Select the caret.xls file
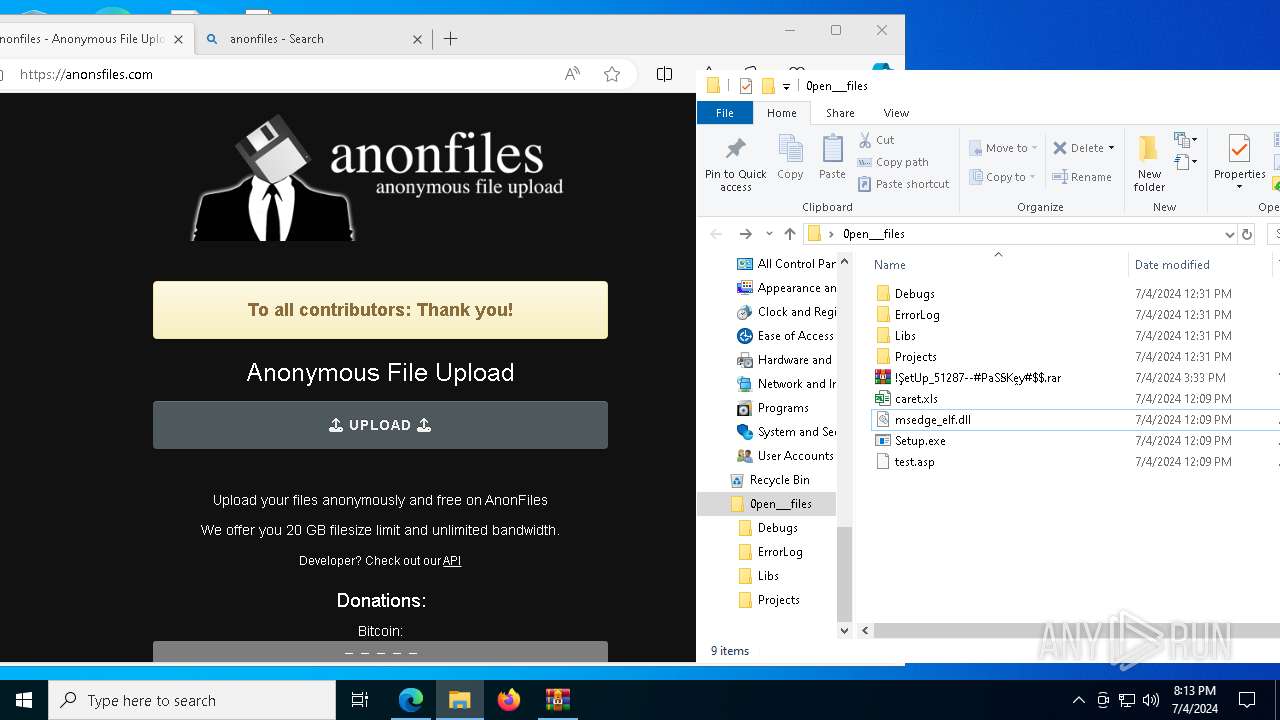This screenshot has height=720, width=1280. point(915,399)
